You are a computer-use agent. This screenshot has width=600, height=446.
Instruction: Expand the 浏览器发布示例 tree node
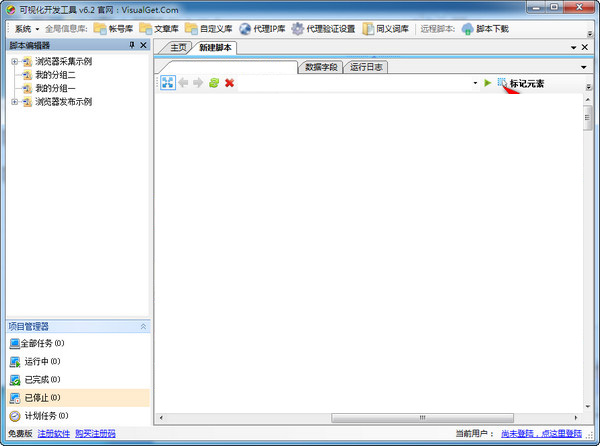point(15,102)
